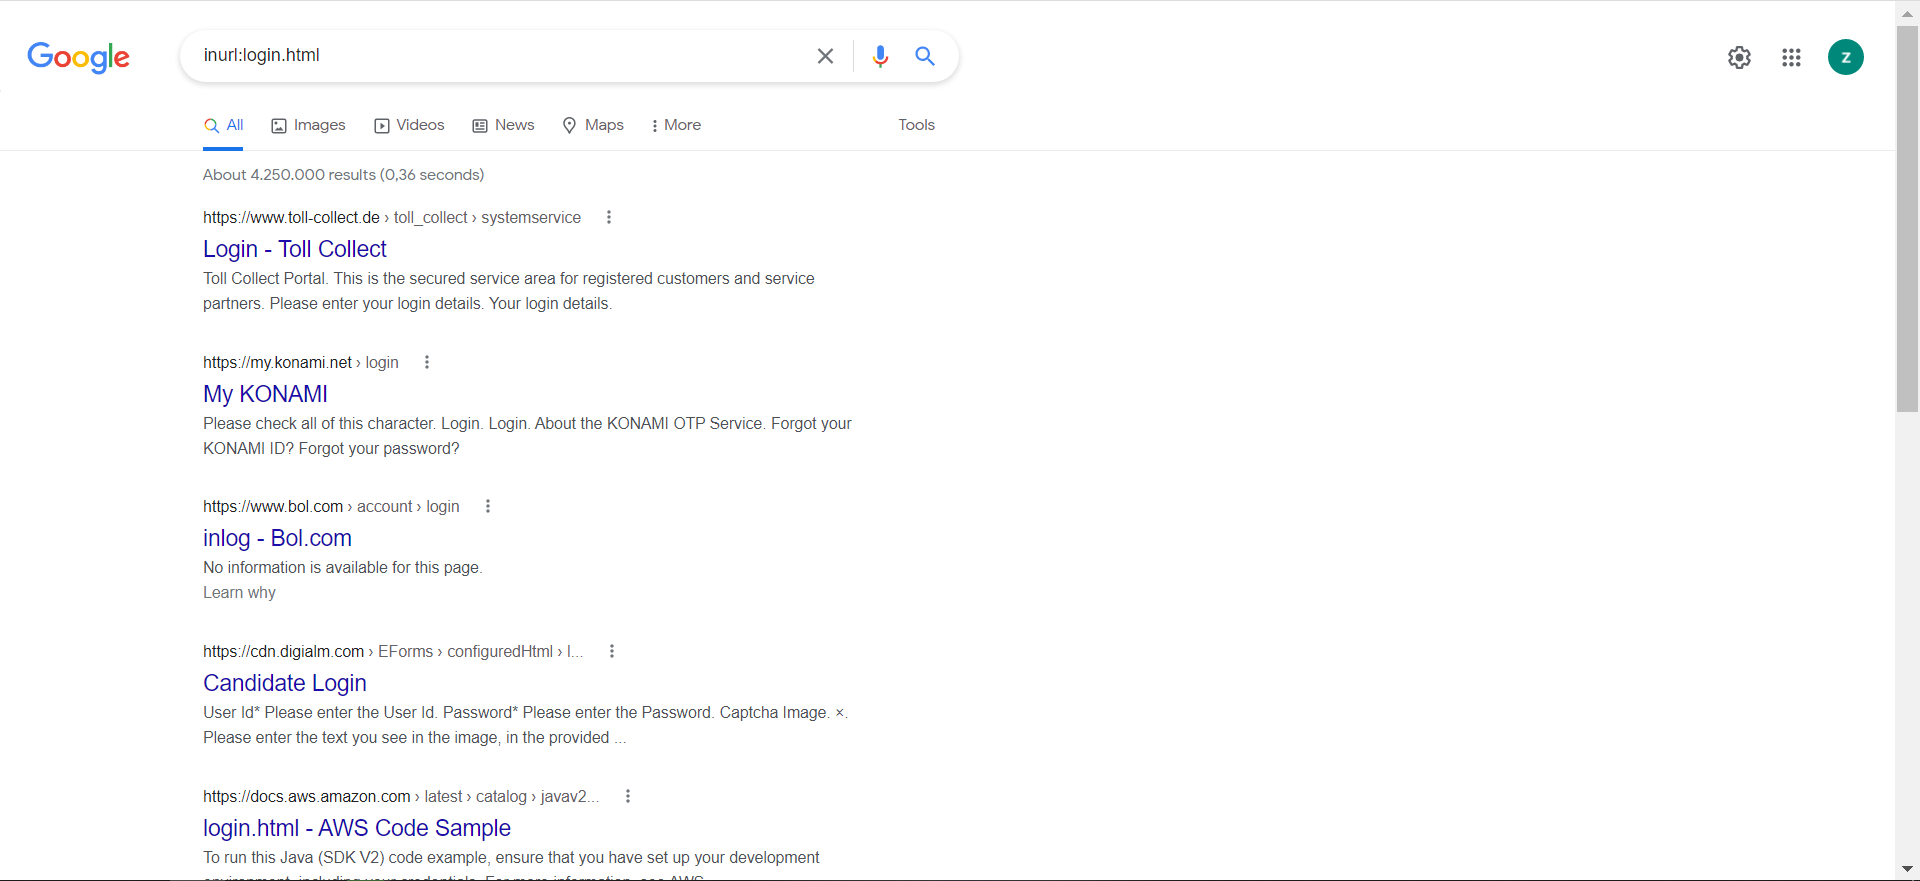Open options menu for toll-collect.de result

coord(609,217)
